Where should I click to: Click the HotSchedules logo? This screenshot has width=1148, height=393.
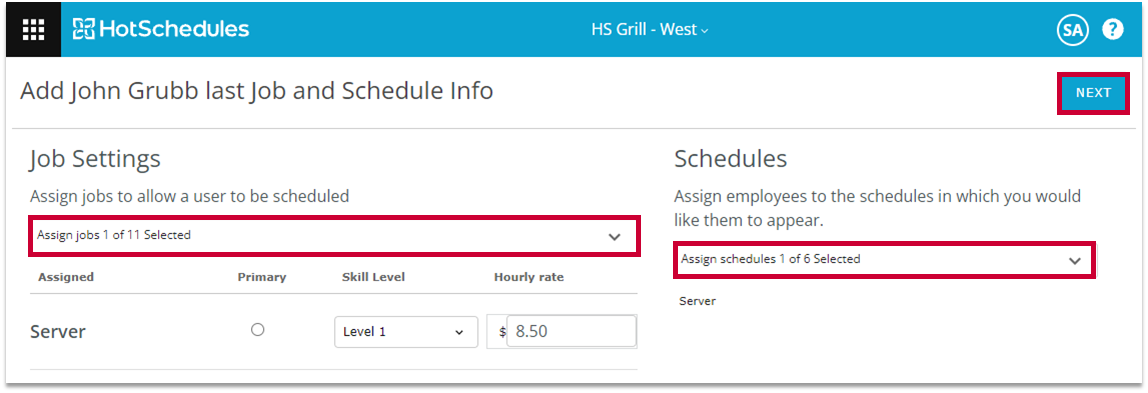pyautogui.click(x=161, y=29)
